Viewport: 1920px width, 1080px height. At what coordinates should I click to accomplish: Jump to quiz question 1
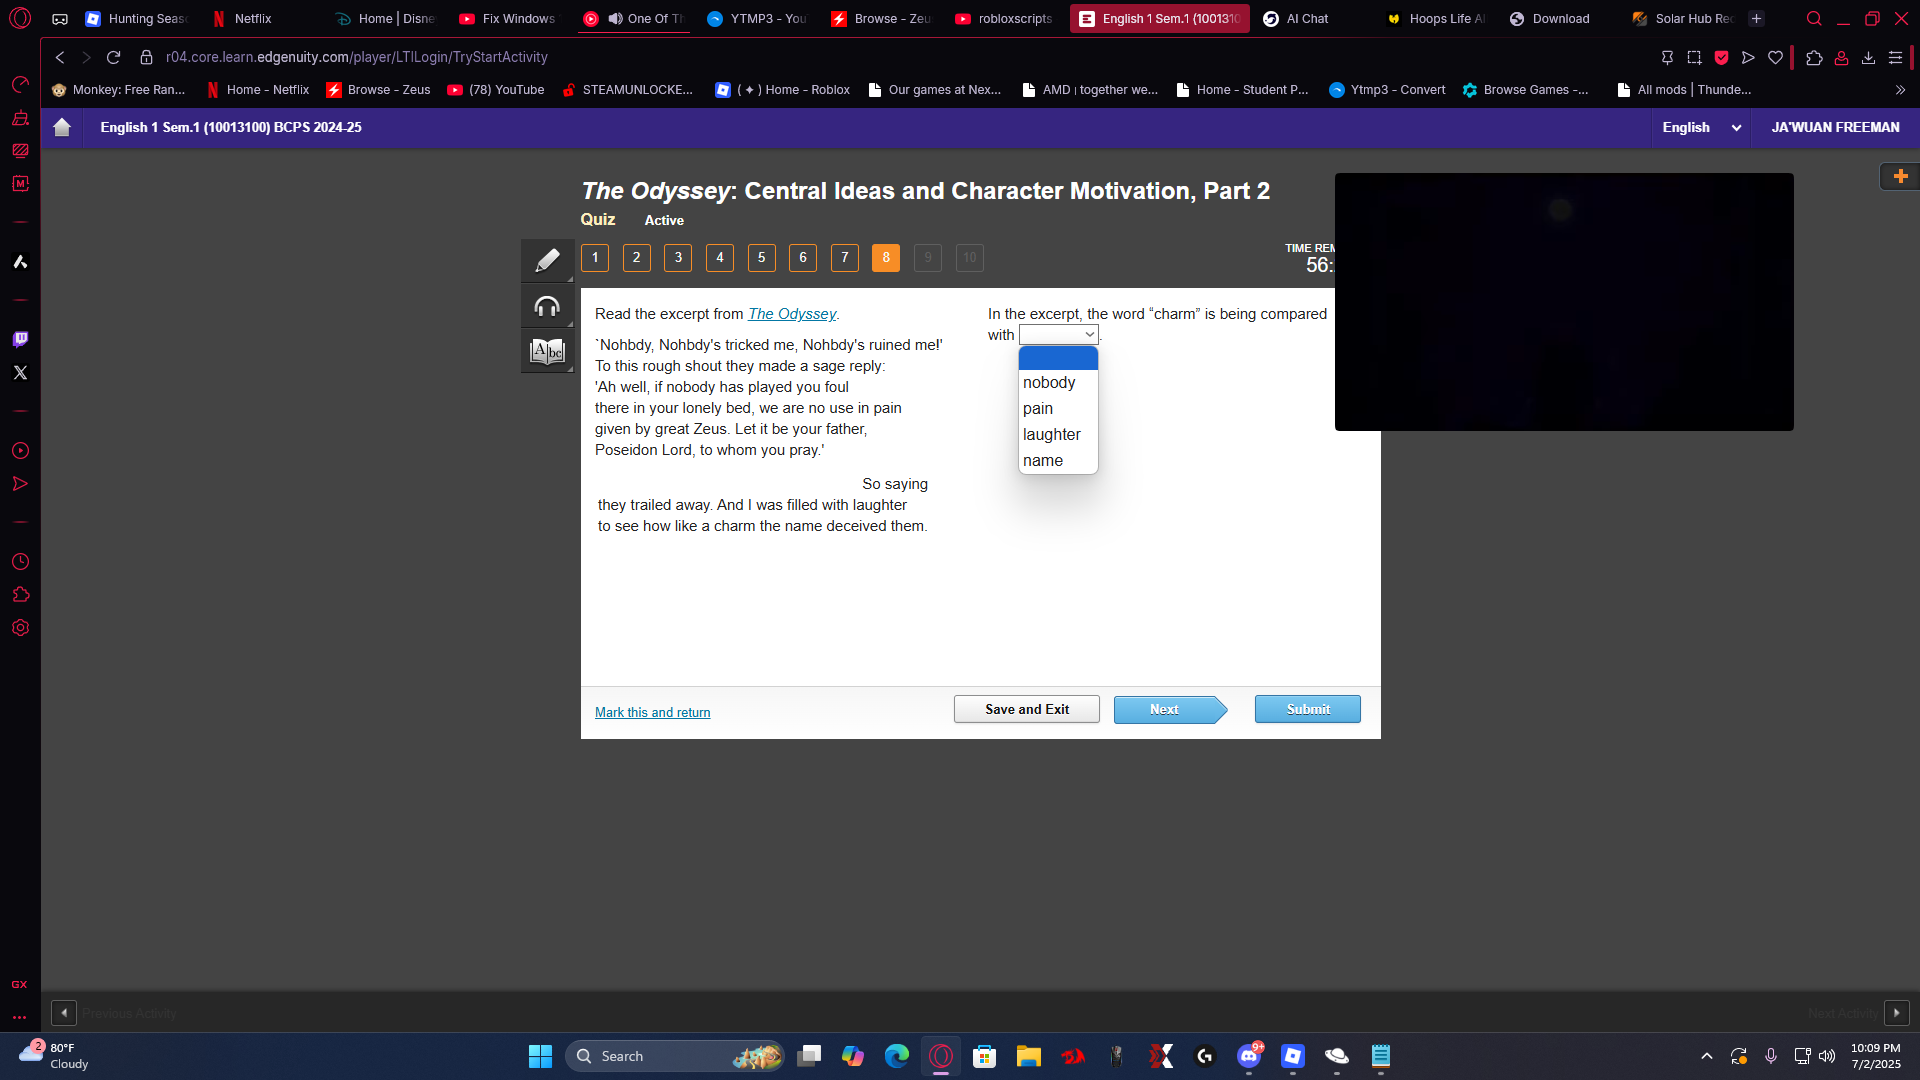coord(595,258)
